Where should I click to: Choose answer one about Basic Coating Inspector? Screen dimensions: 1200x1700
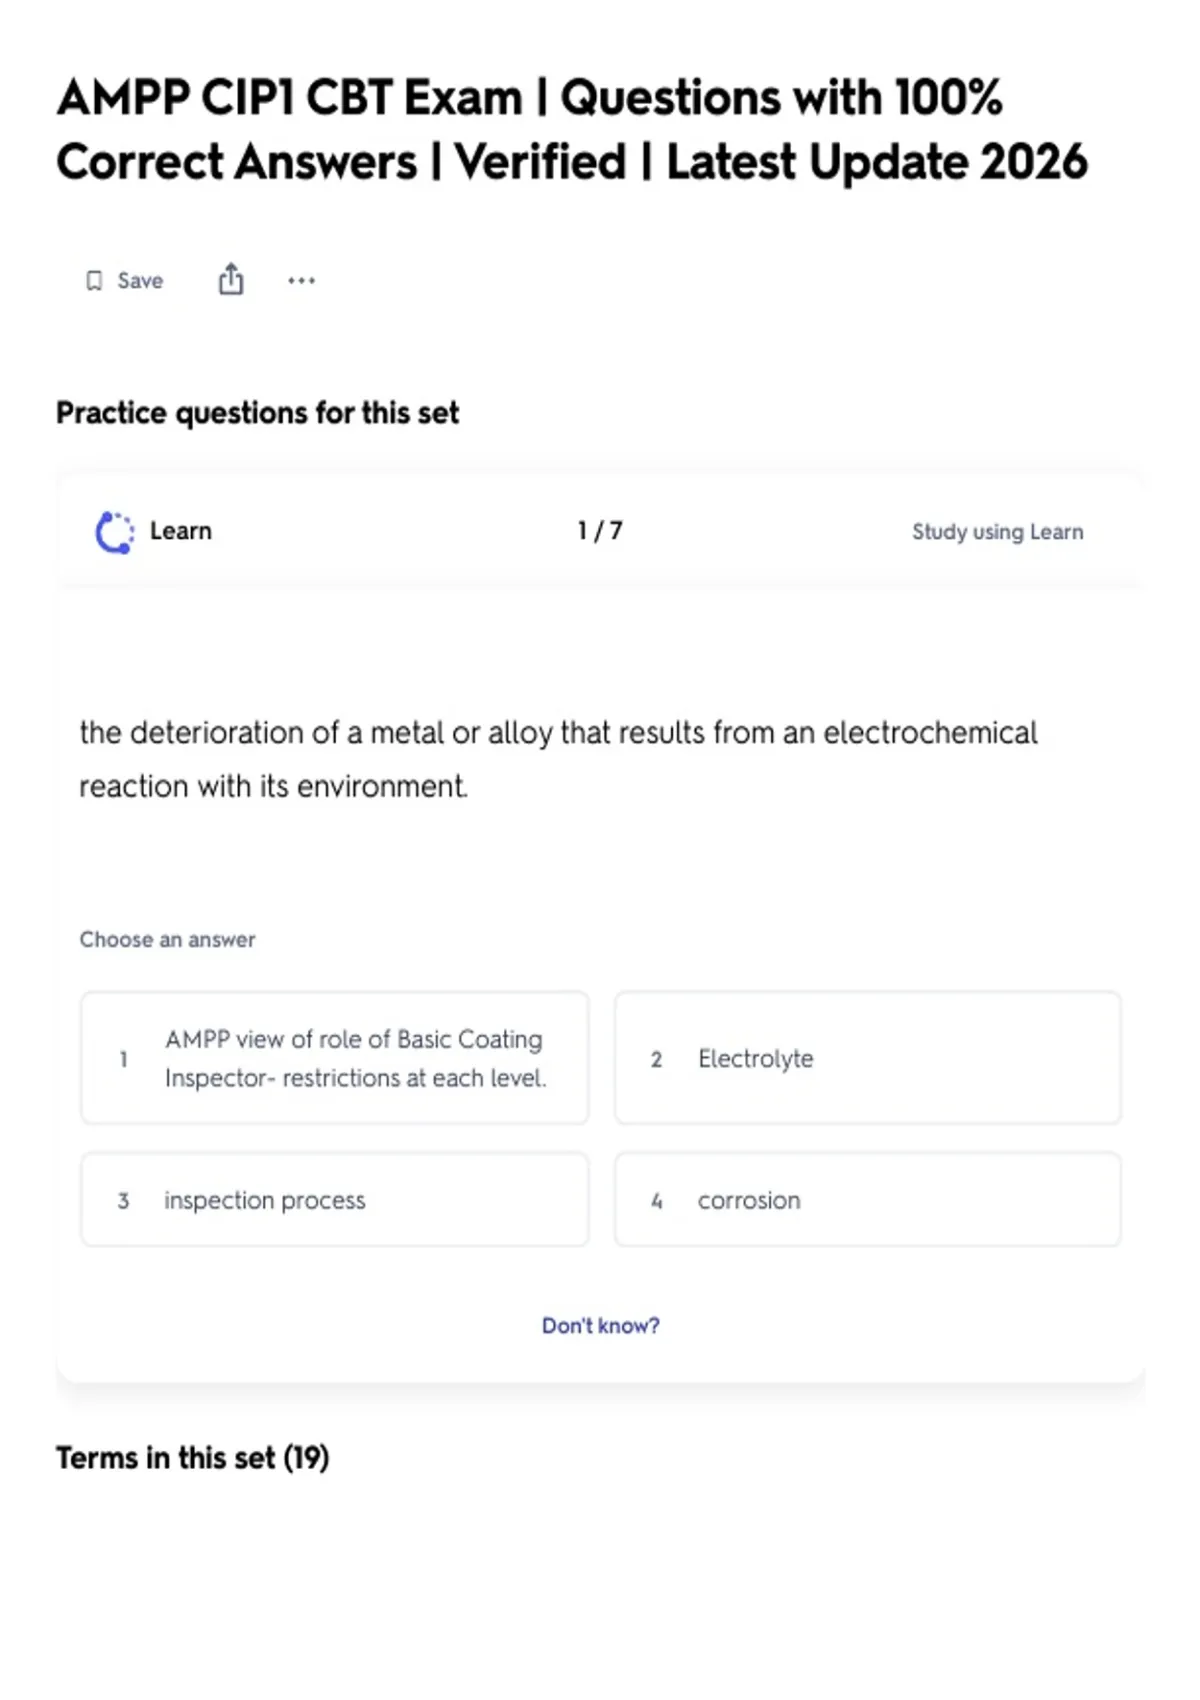335,1058
